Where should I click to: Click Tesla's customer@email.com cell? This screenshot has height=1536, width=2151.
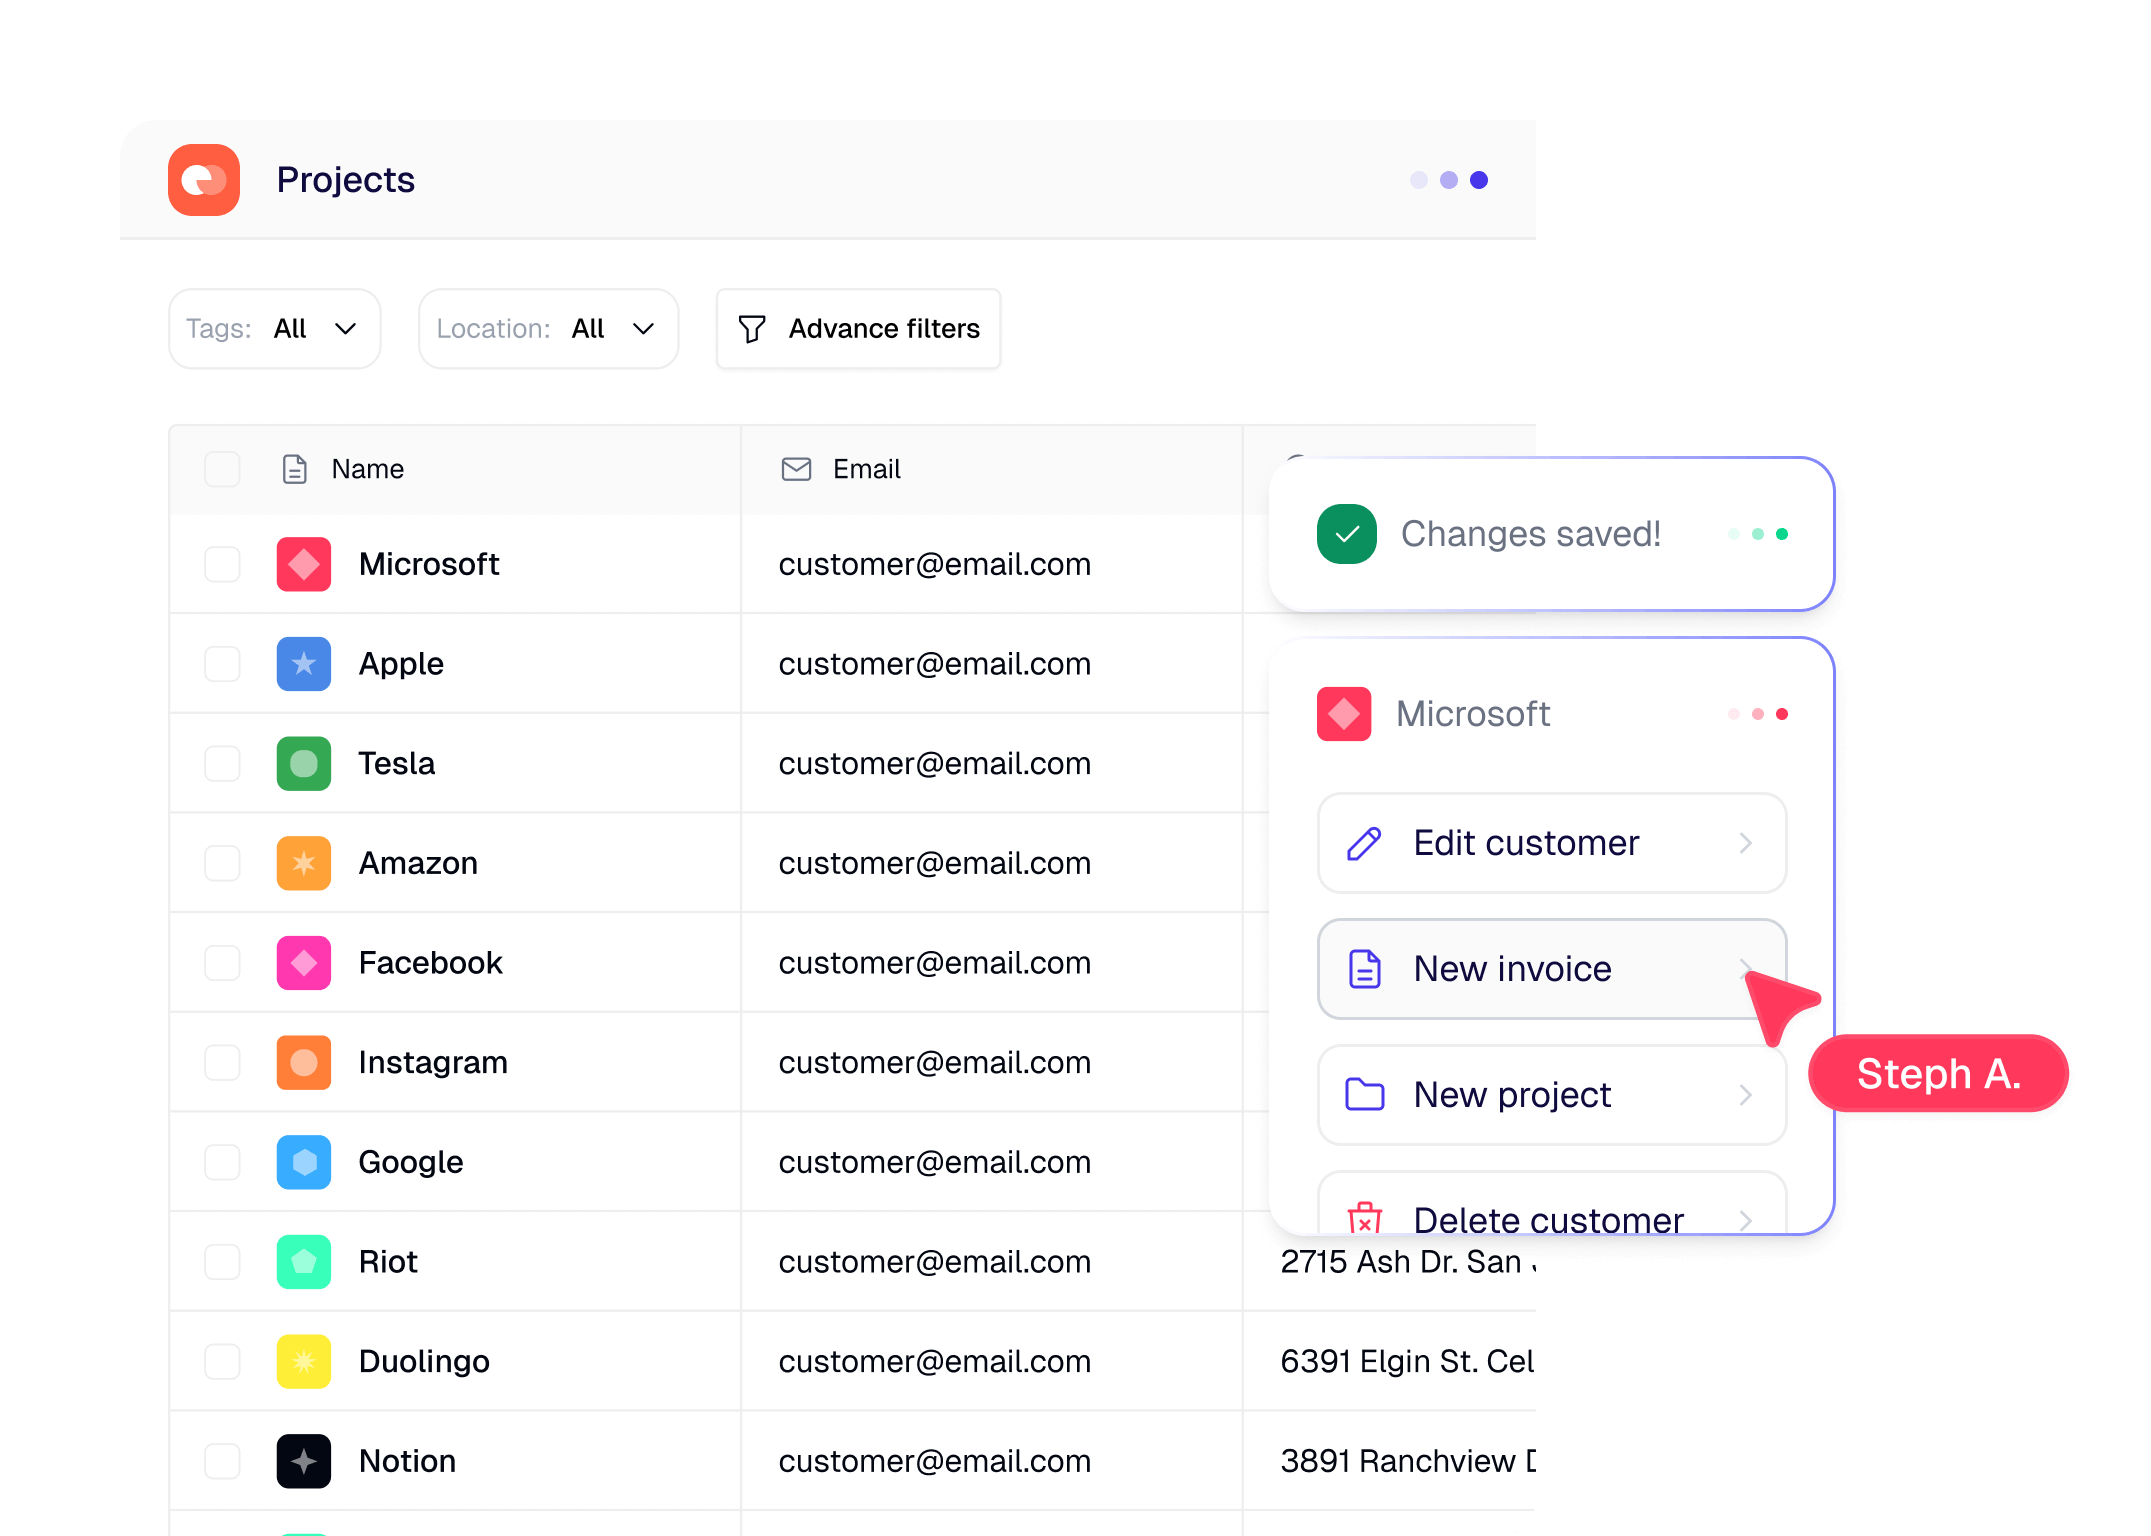tap(935, 764)
